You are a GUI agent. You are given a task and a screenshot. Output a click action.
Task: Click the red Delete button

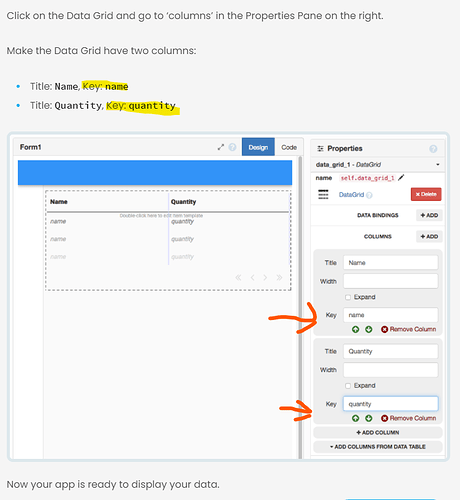[x=426, y=194]
